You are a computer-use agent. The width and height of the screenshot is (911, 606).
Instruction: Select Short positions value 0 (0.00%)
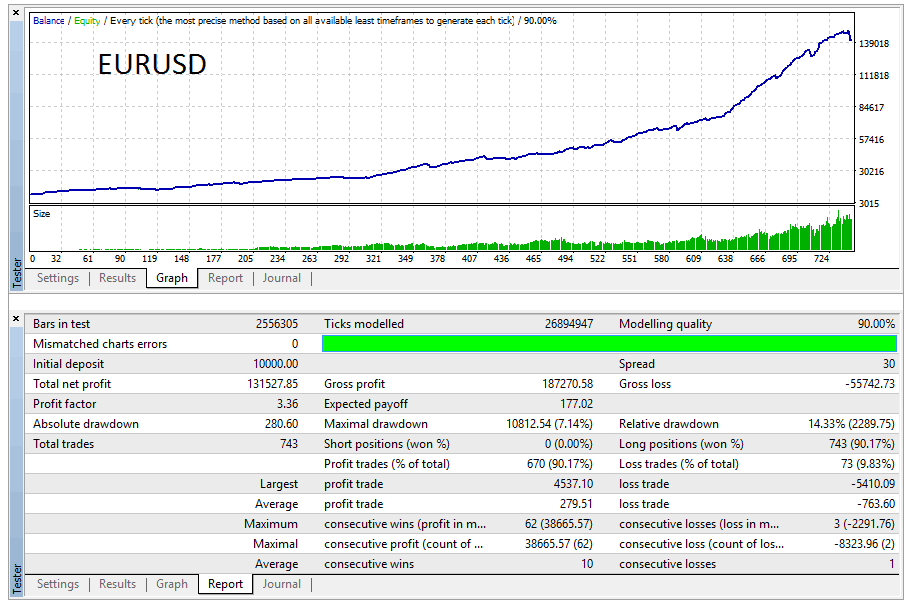click(569, 444)
